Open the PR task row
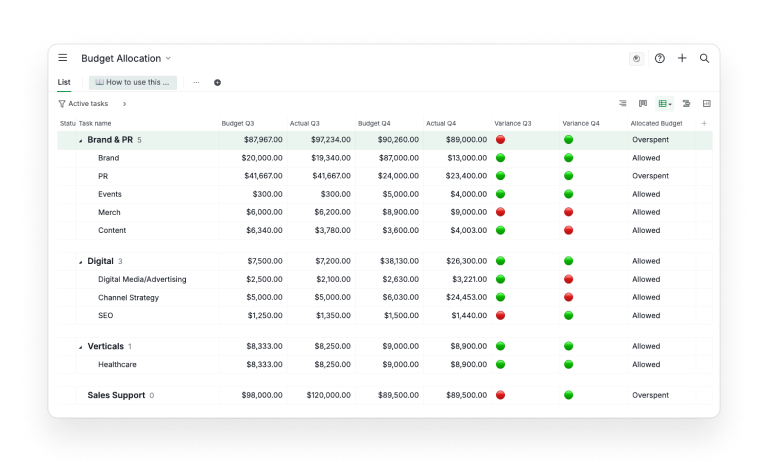 [x=103, y=176]
